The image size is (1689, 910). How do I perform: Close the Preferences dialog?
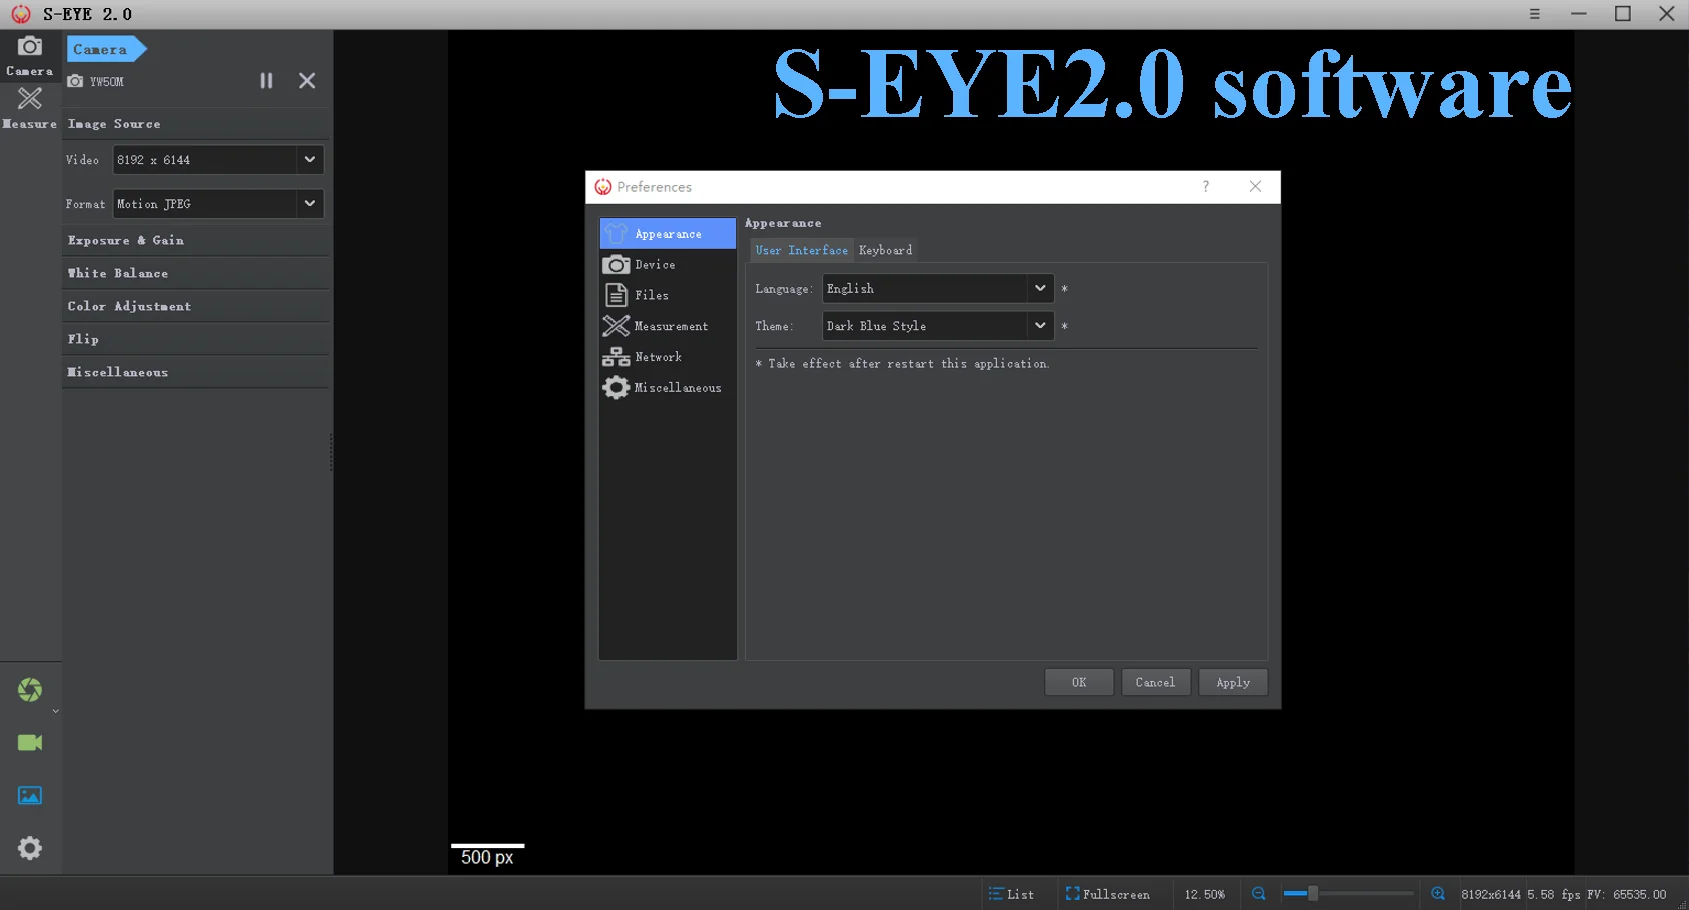click(x=1255, y=187)
